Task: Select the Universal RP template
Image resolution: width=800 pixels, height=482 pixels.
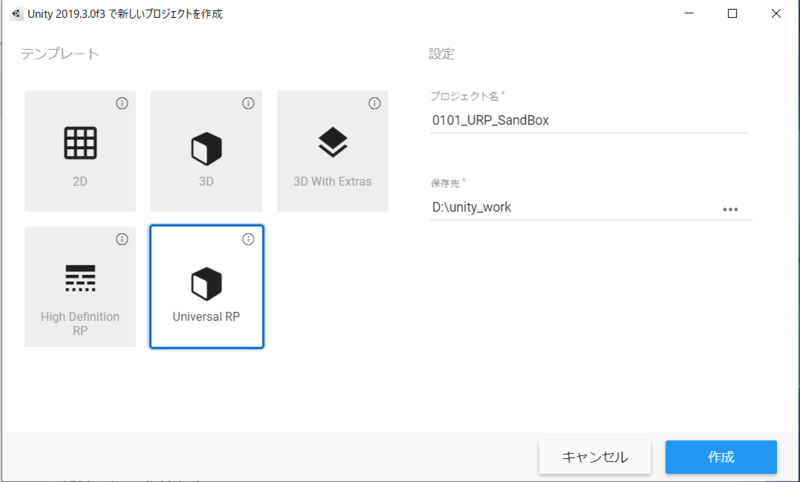Action: pos(206,287)
